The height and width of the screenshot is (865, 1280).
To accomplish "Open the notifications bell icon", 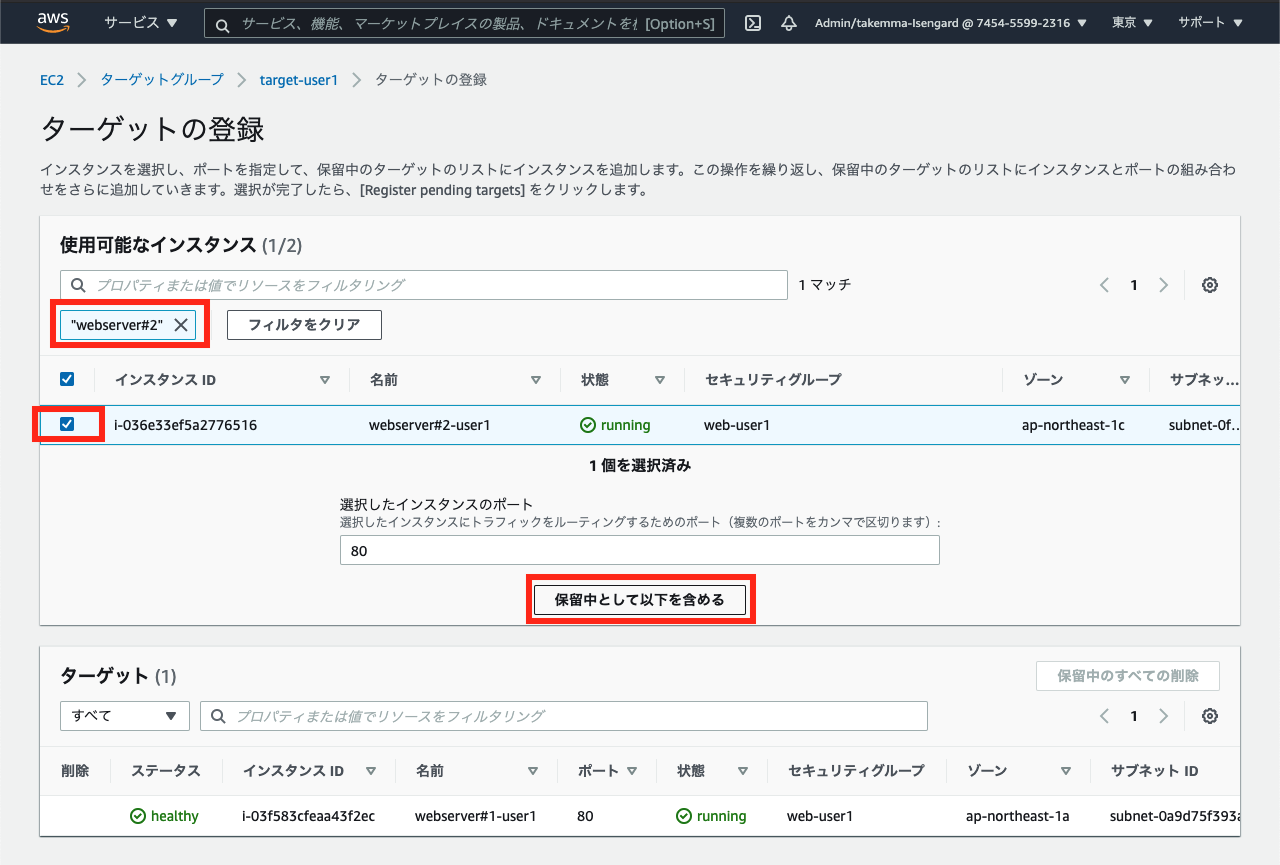I will point(789,22).
